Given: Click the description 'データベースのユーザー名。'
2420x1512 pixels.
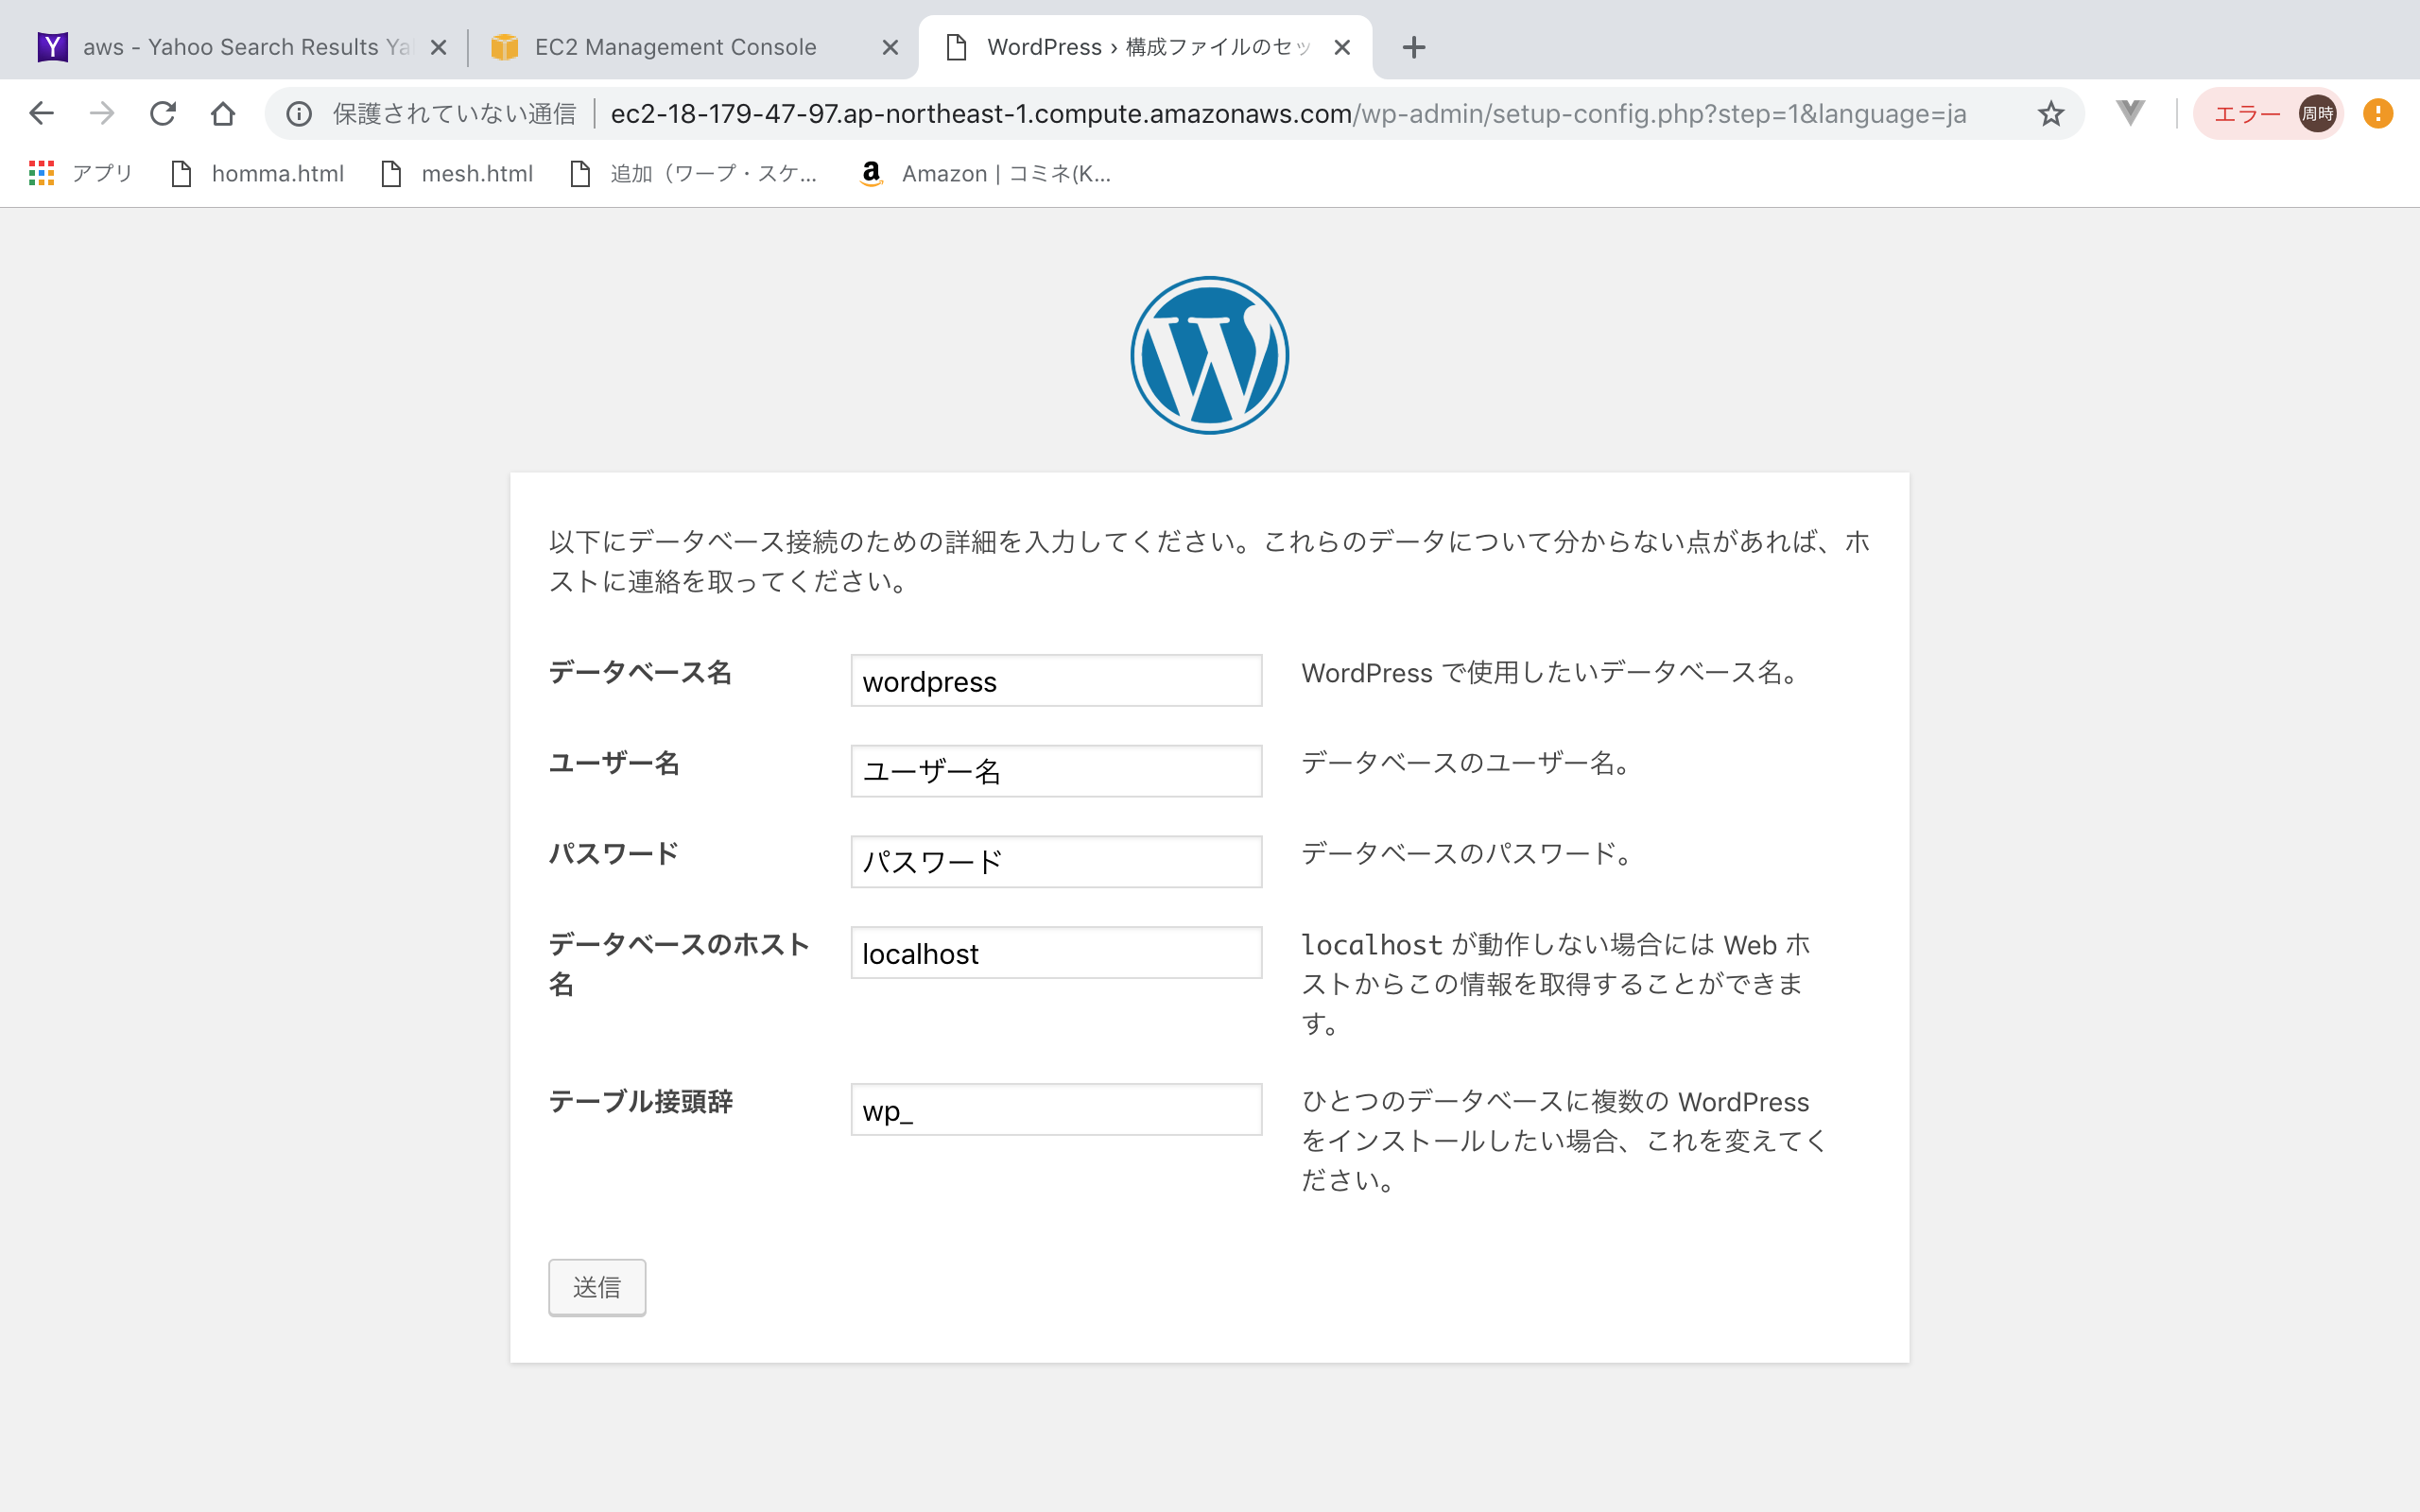Looking at the screenshot, I should coord(1468,764).
